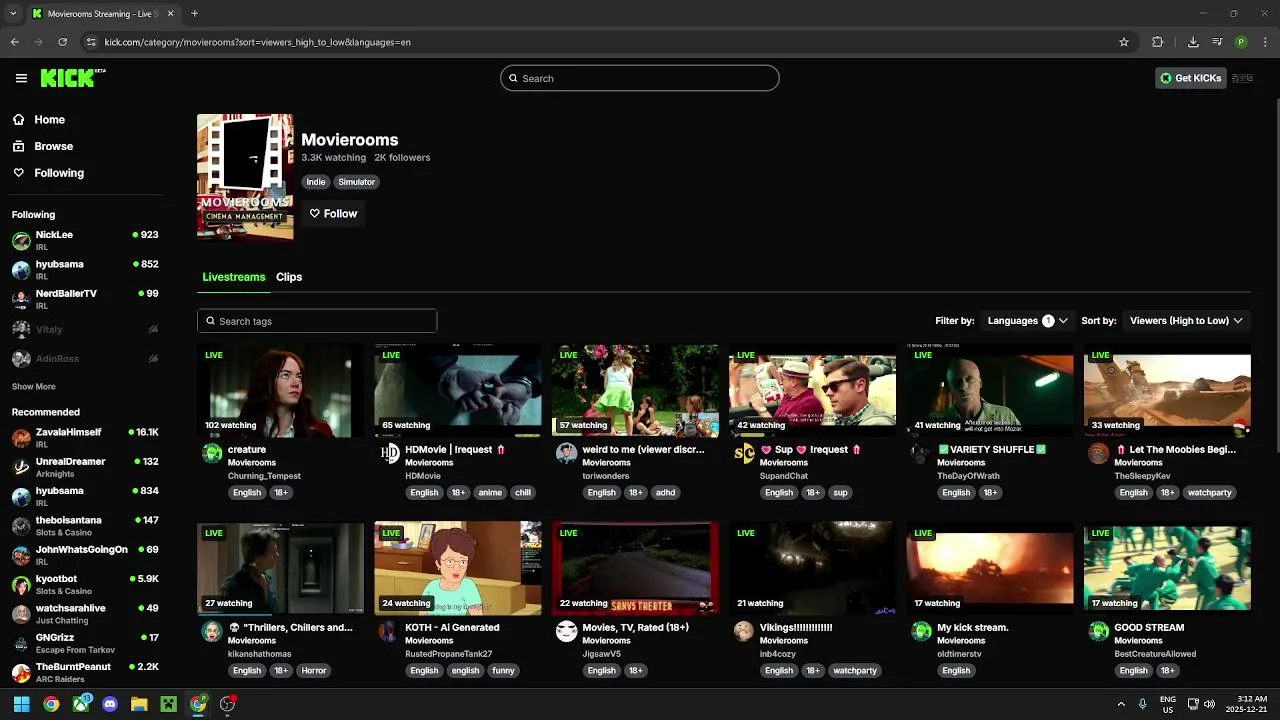Open hyubsama avatar under Following list
1280x720 pixels.
(21, 270)
